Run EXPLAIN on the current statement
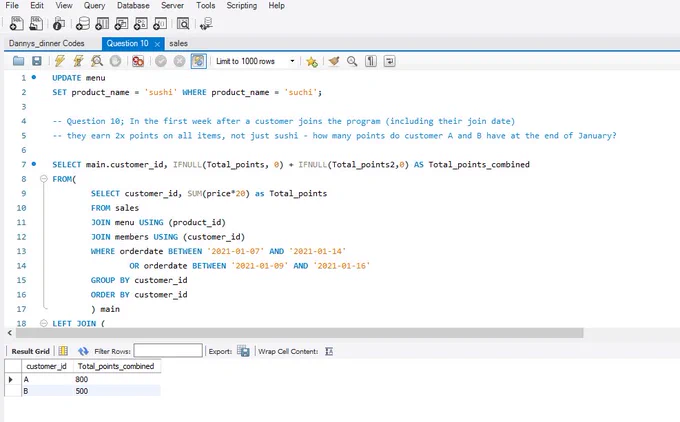The height and width of the screenshot is (422, 680). coord(97,61)
